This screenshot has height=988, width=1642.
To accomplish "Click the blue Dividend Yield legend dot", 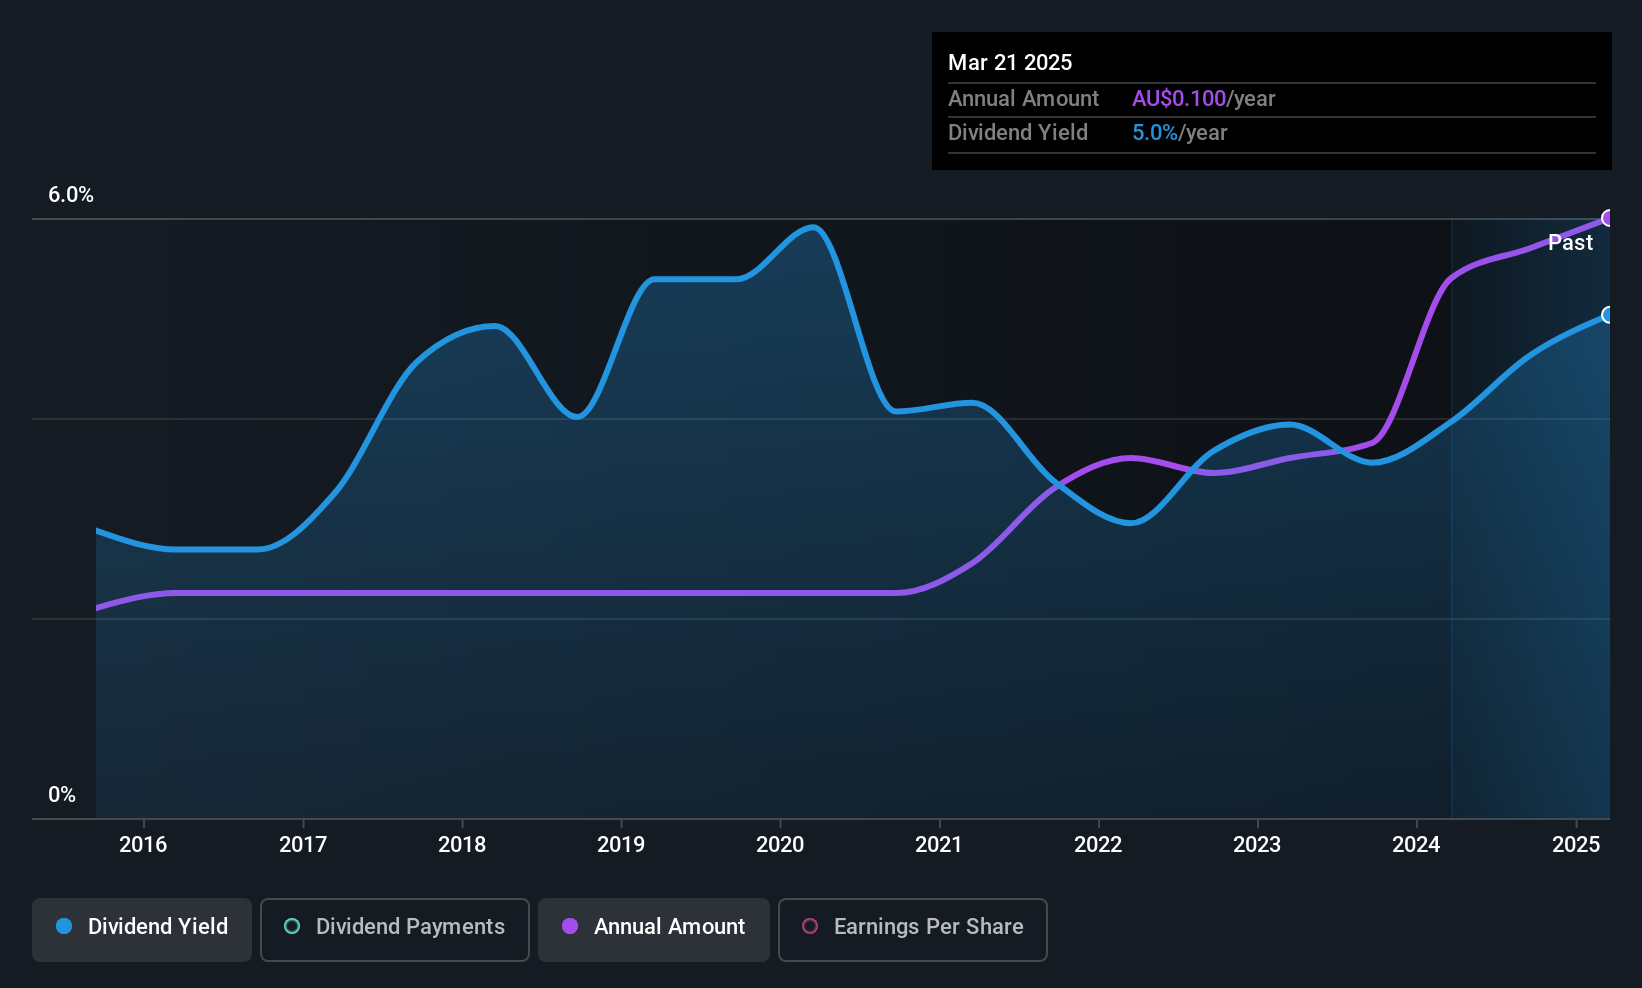I will [x=64, y=927].
